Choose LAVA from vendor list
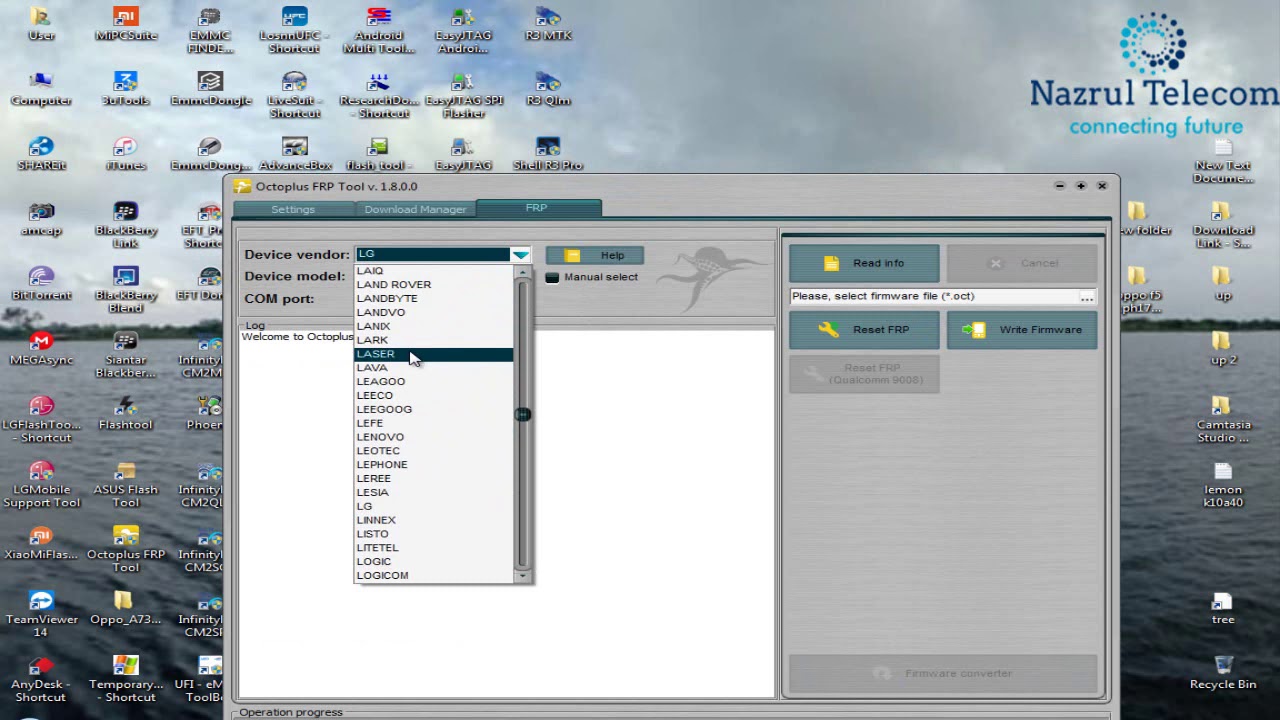The width and height of the screenshot is (1280, 720). click(x=434, y=368)
